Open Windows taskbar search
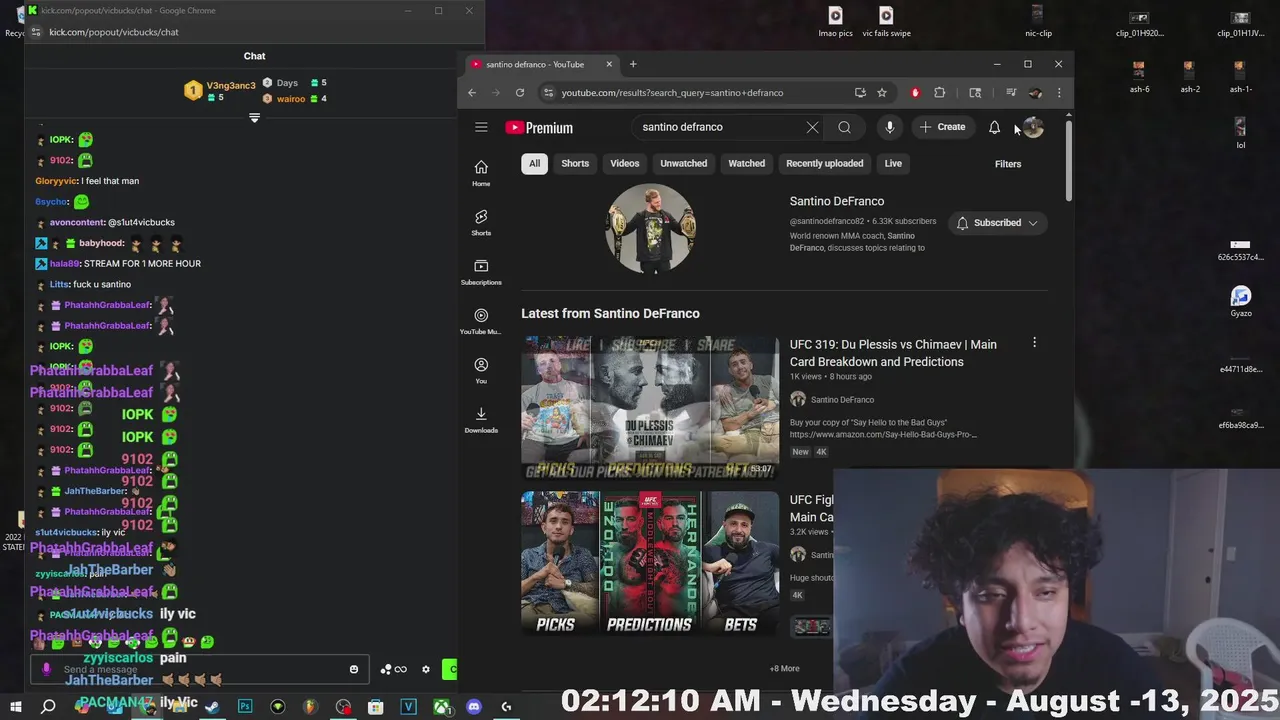This screenshot has height=720, width=1280. (48, 707)
